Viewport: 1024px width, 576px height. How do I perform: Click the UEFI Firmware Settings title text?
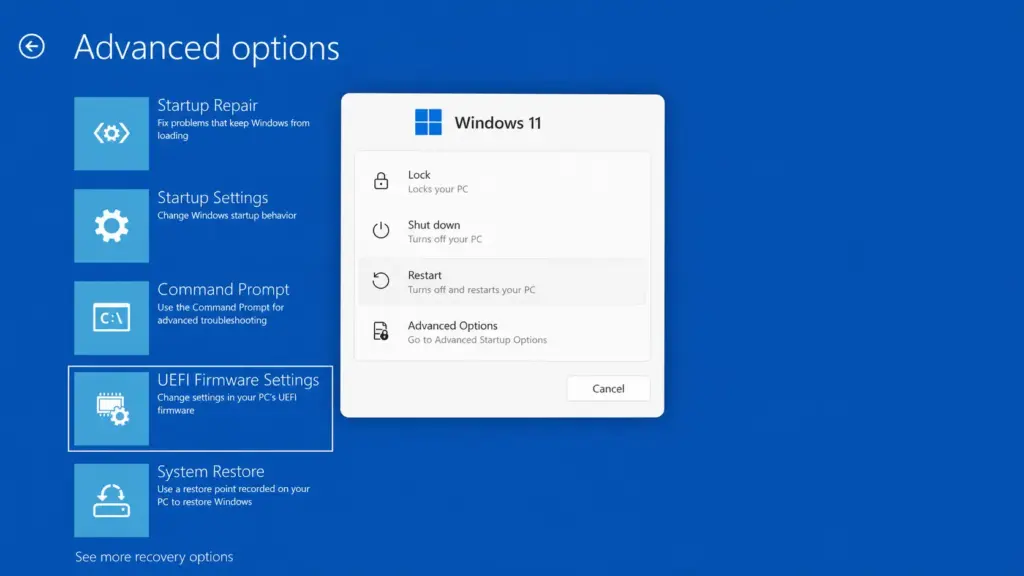click(238, 380)
